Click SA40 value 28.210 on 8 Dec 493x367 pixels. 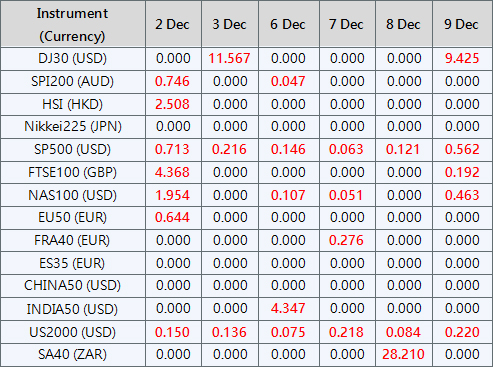point(403,354)
